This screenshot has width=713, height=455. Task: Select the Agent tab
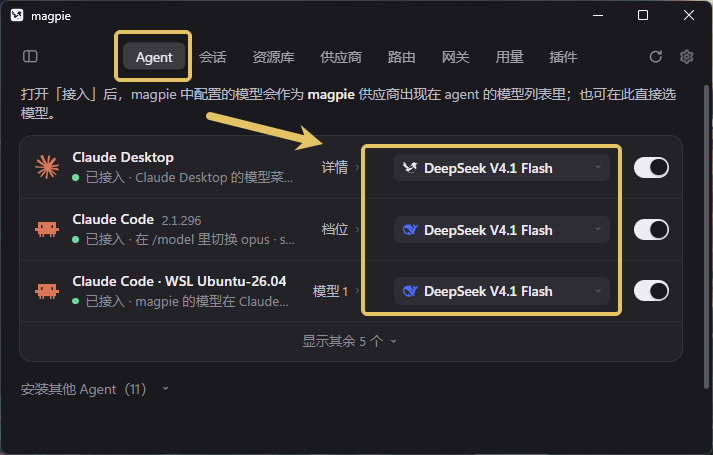[x=154, y=57]
